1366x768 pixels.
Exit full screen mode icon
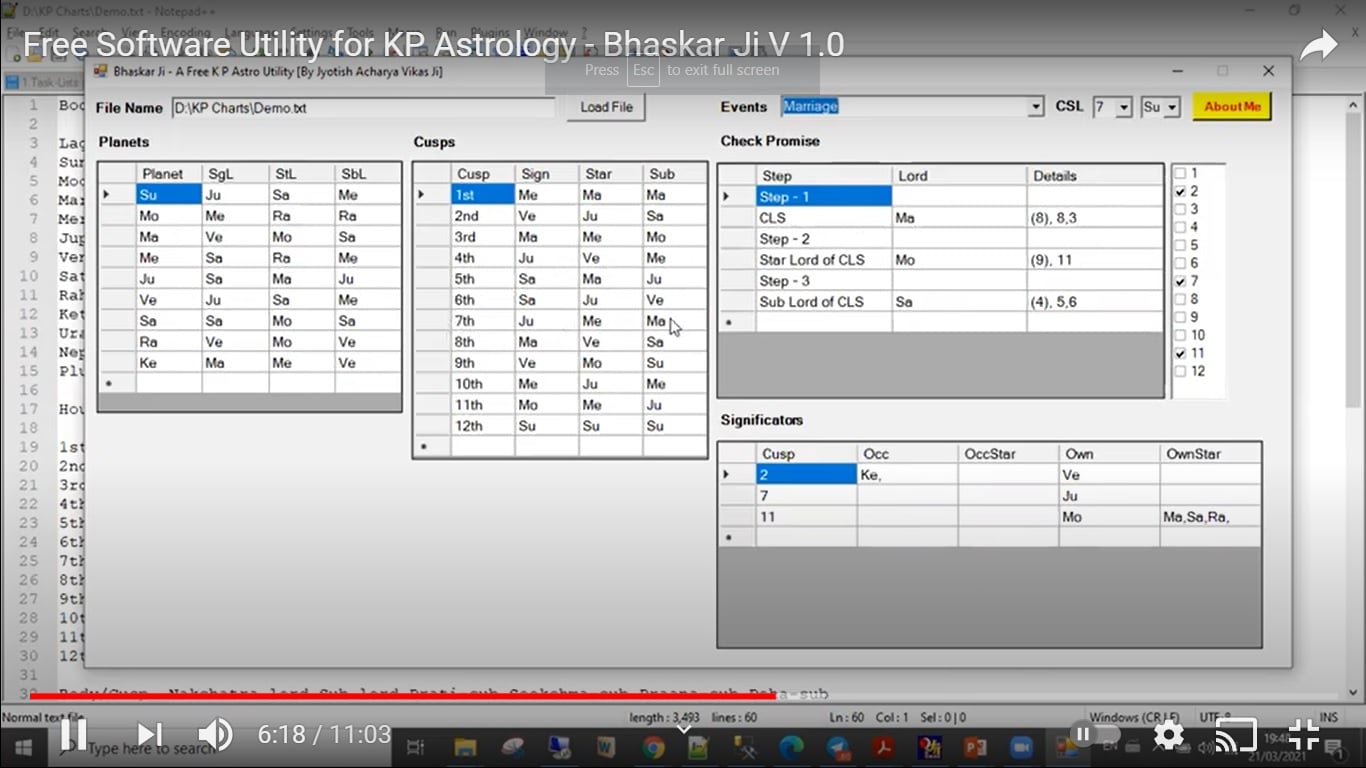pos(1303,735)
